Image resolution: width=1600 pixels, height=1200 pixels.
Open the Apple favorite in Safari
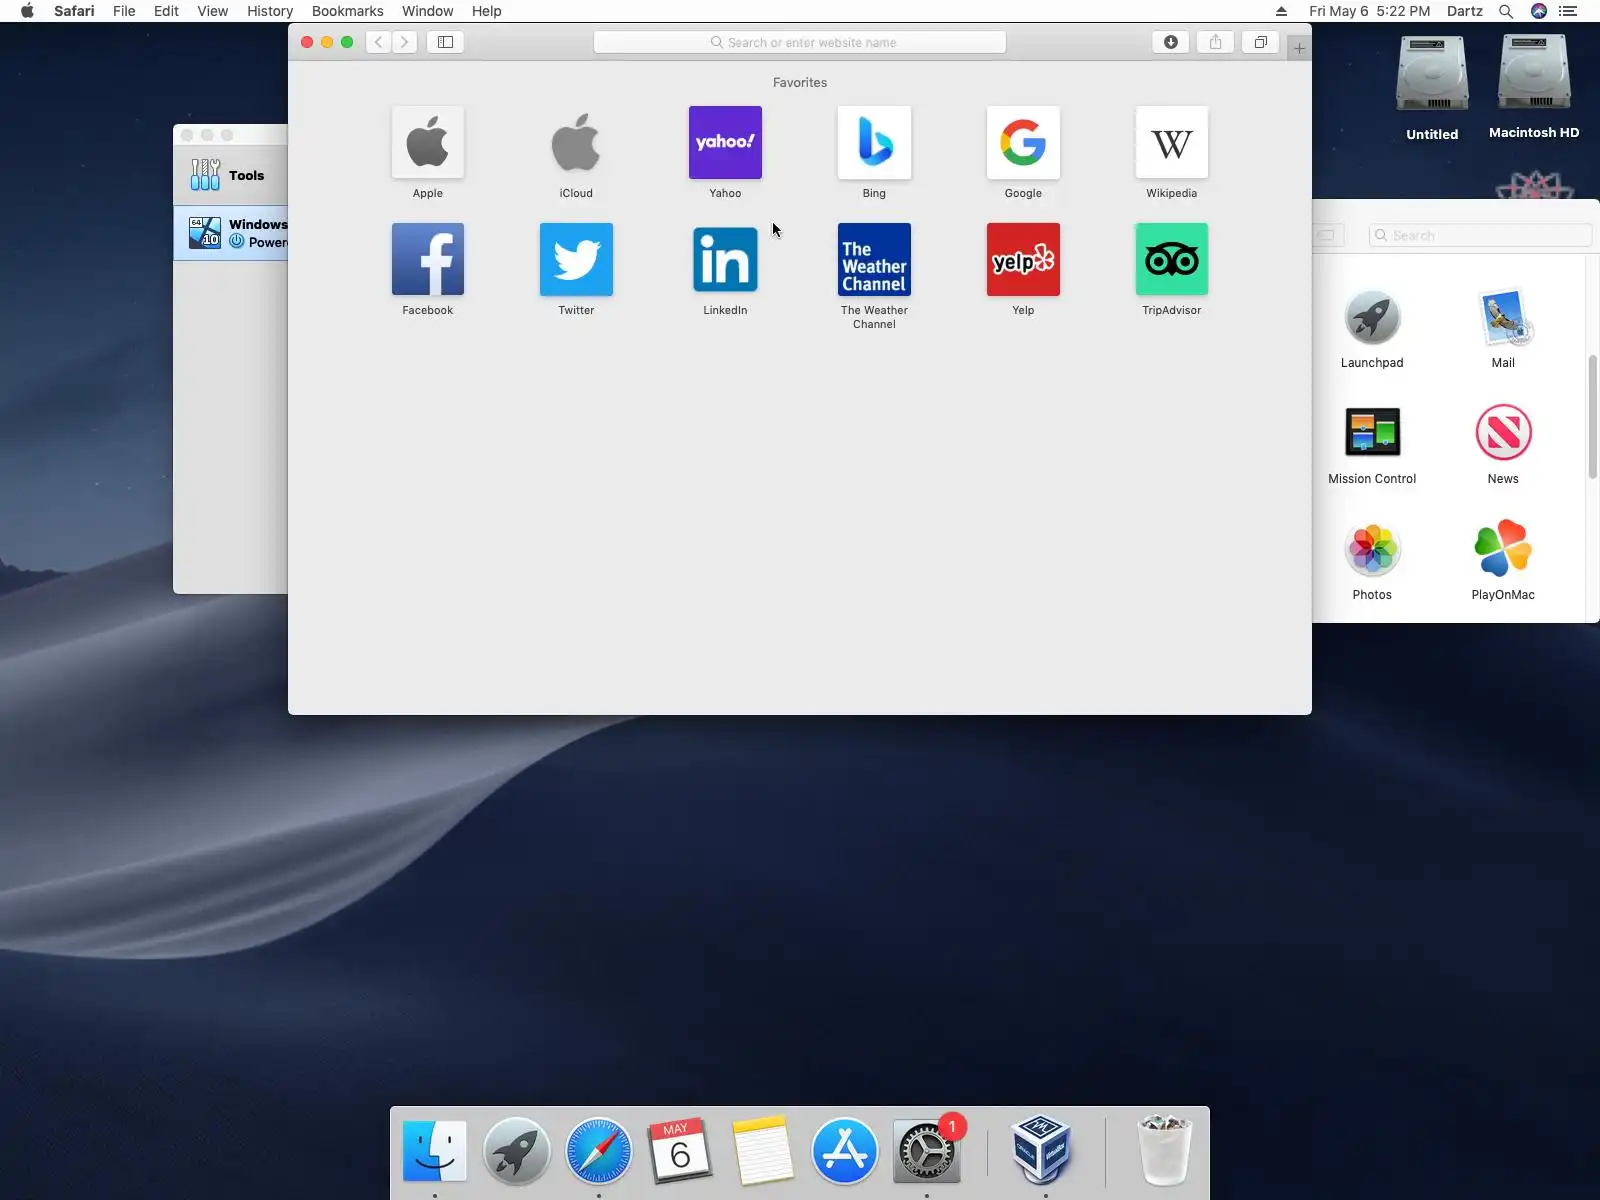(x=427, y=143)
